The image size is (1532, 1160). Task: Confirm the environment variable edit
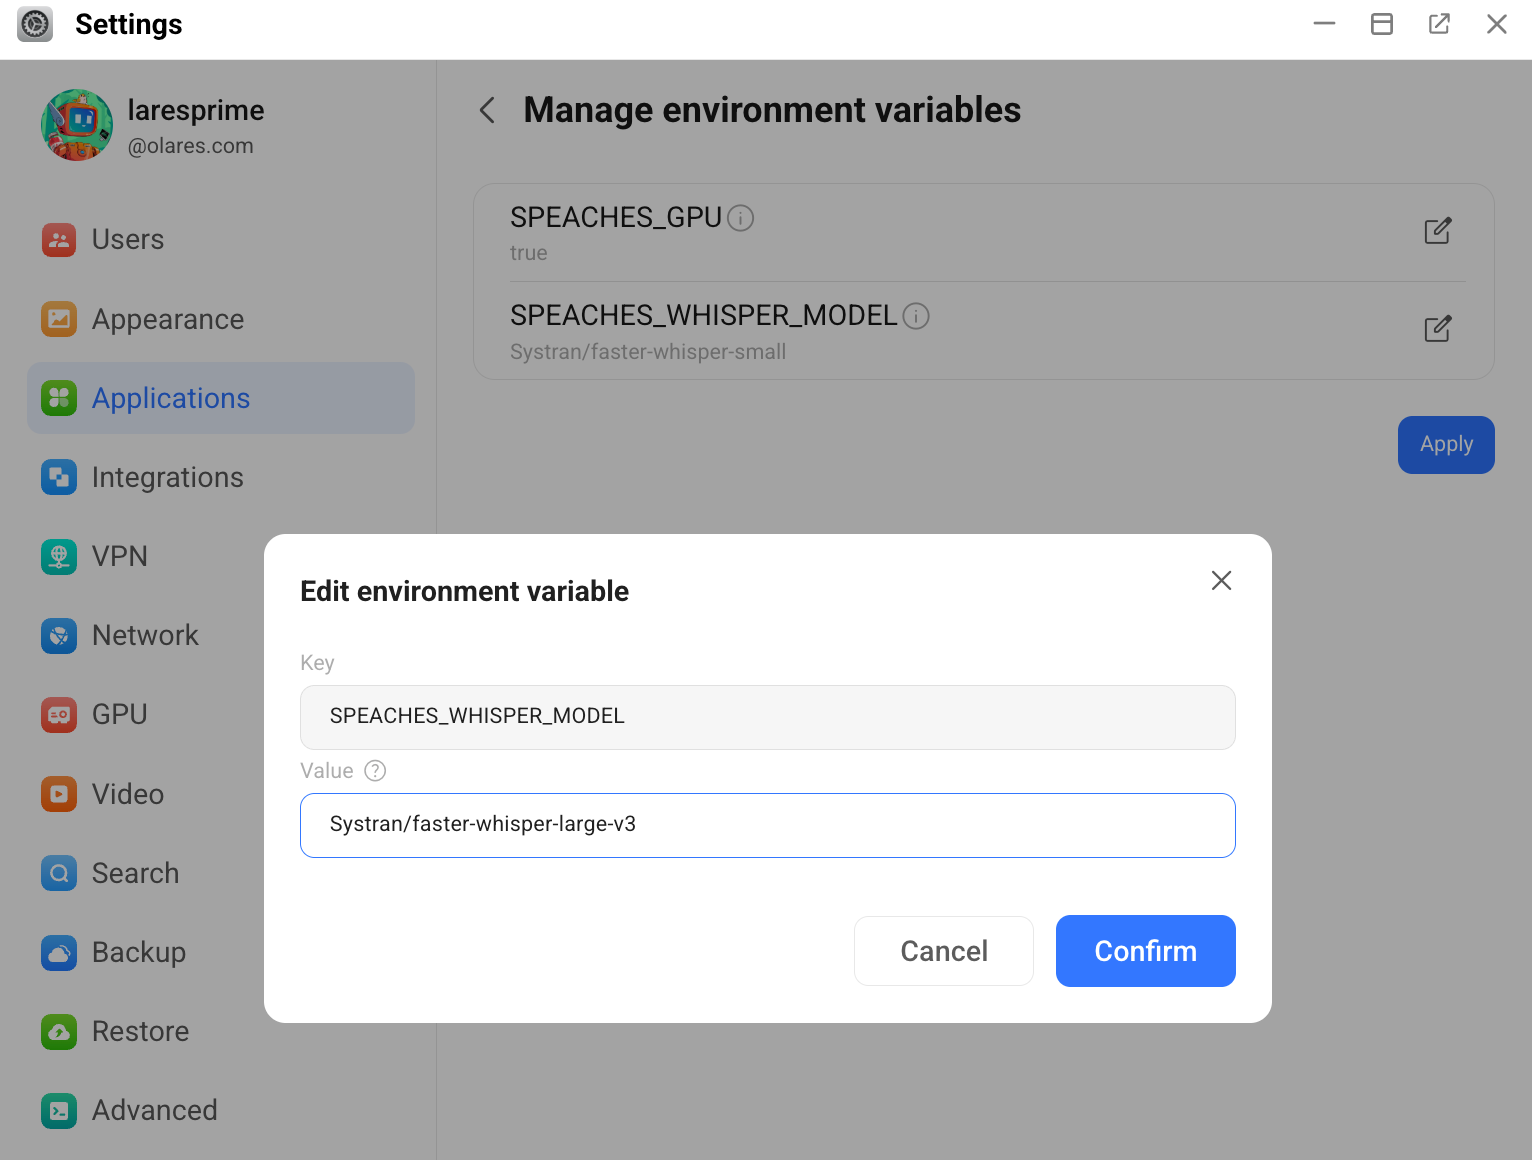coord(1145,951)
